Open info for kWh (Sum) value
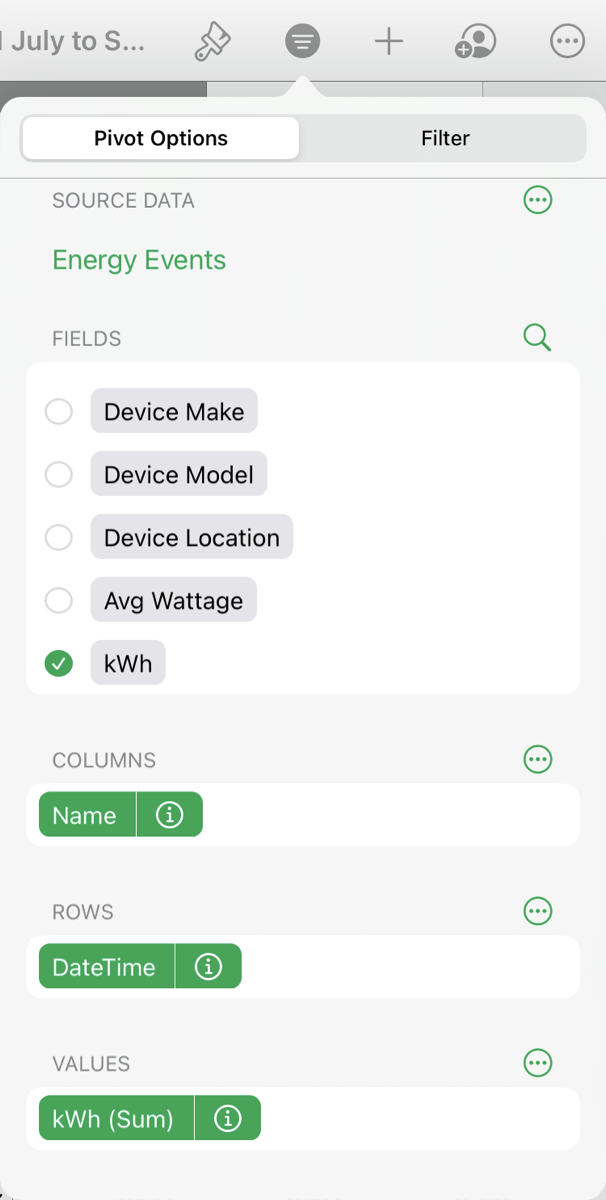 click(x=228, y=1119)
